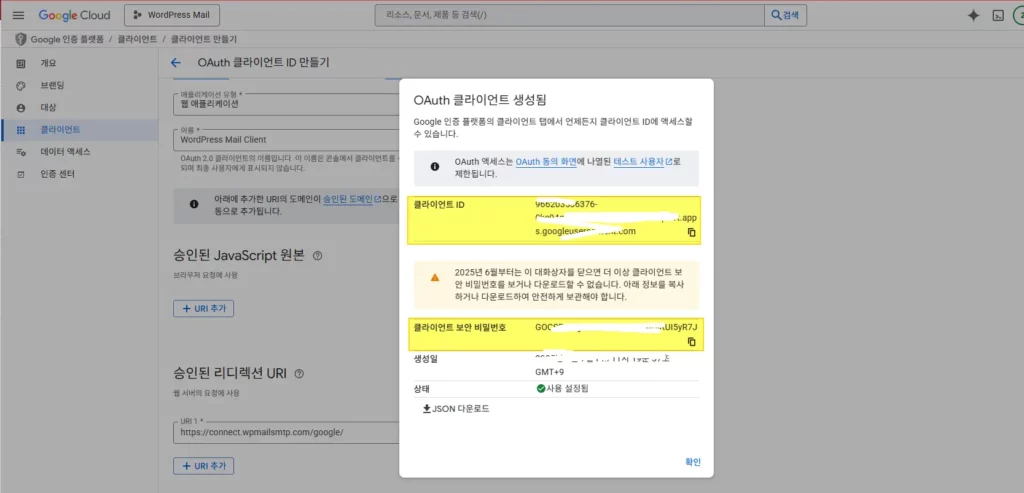Open the 승인된 도메인 link

pos(352,199)
